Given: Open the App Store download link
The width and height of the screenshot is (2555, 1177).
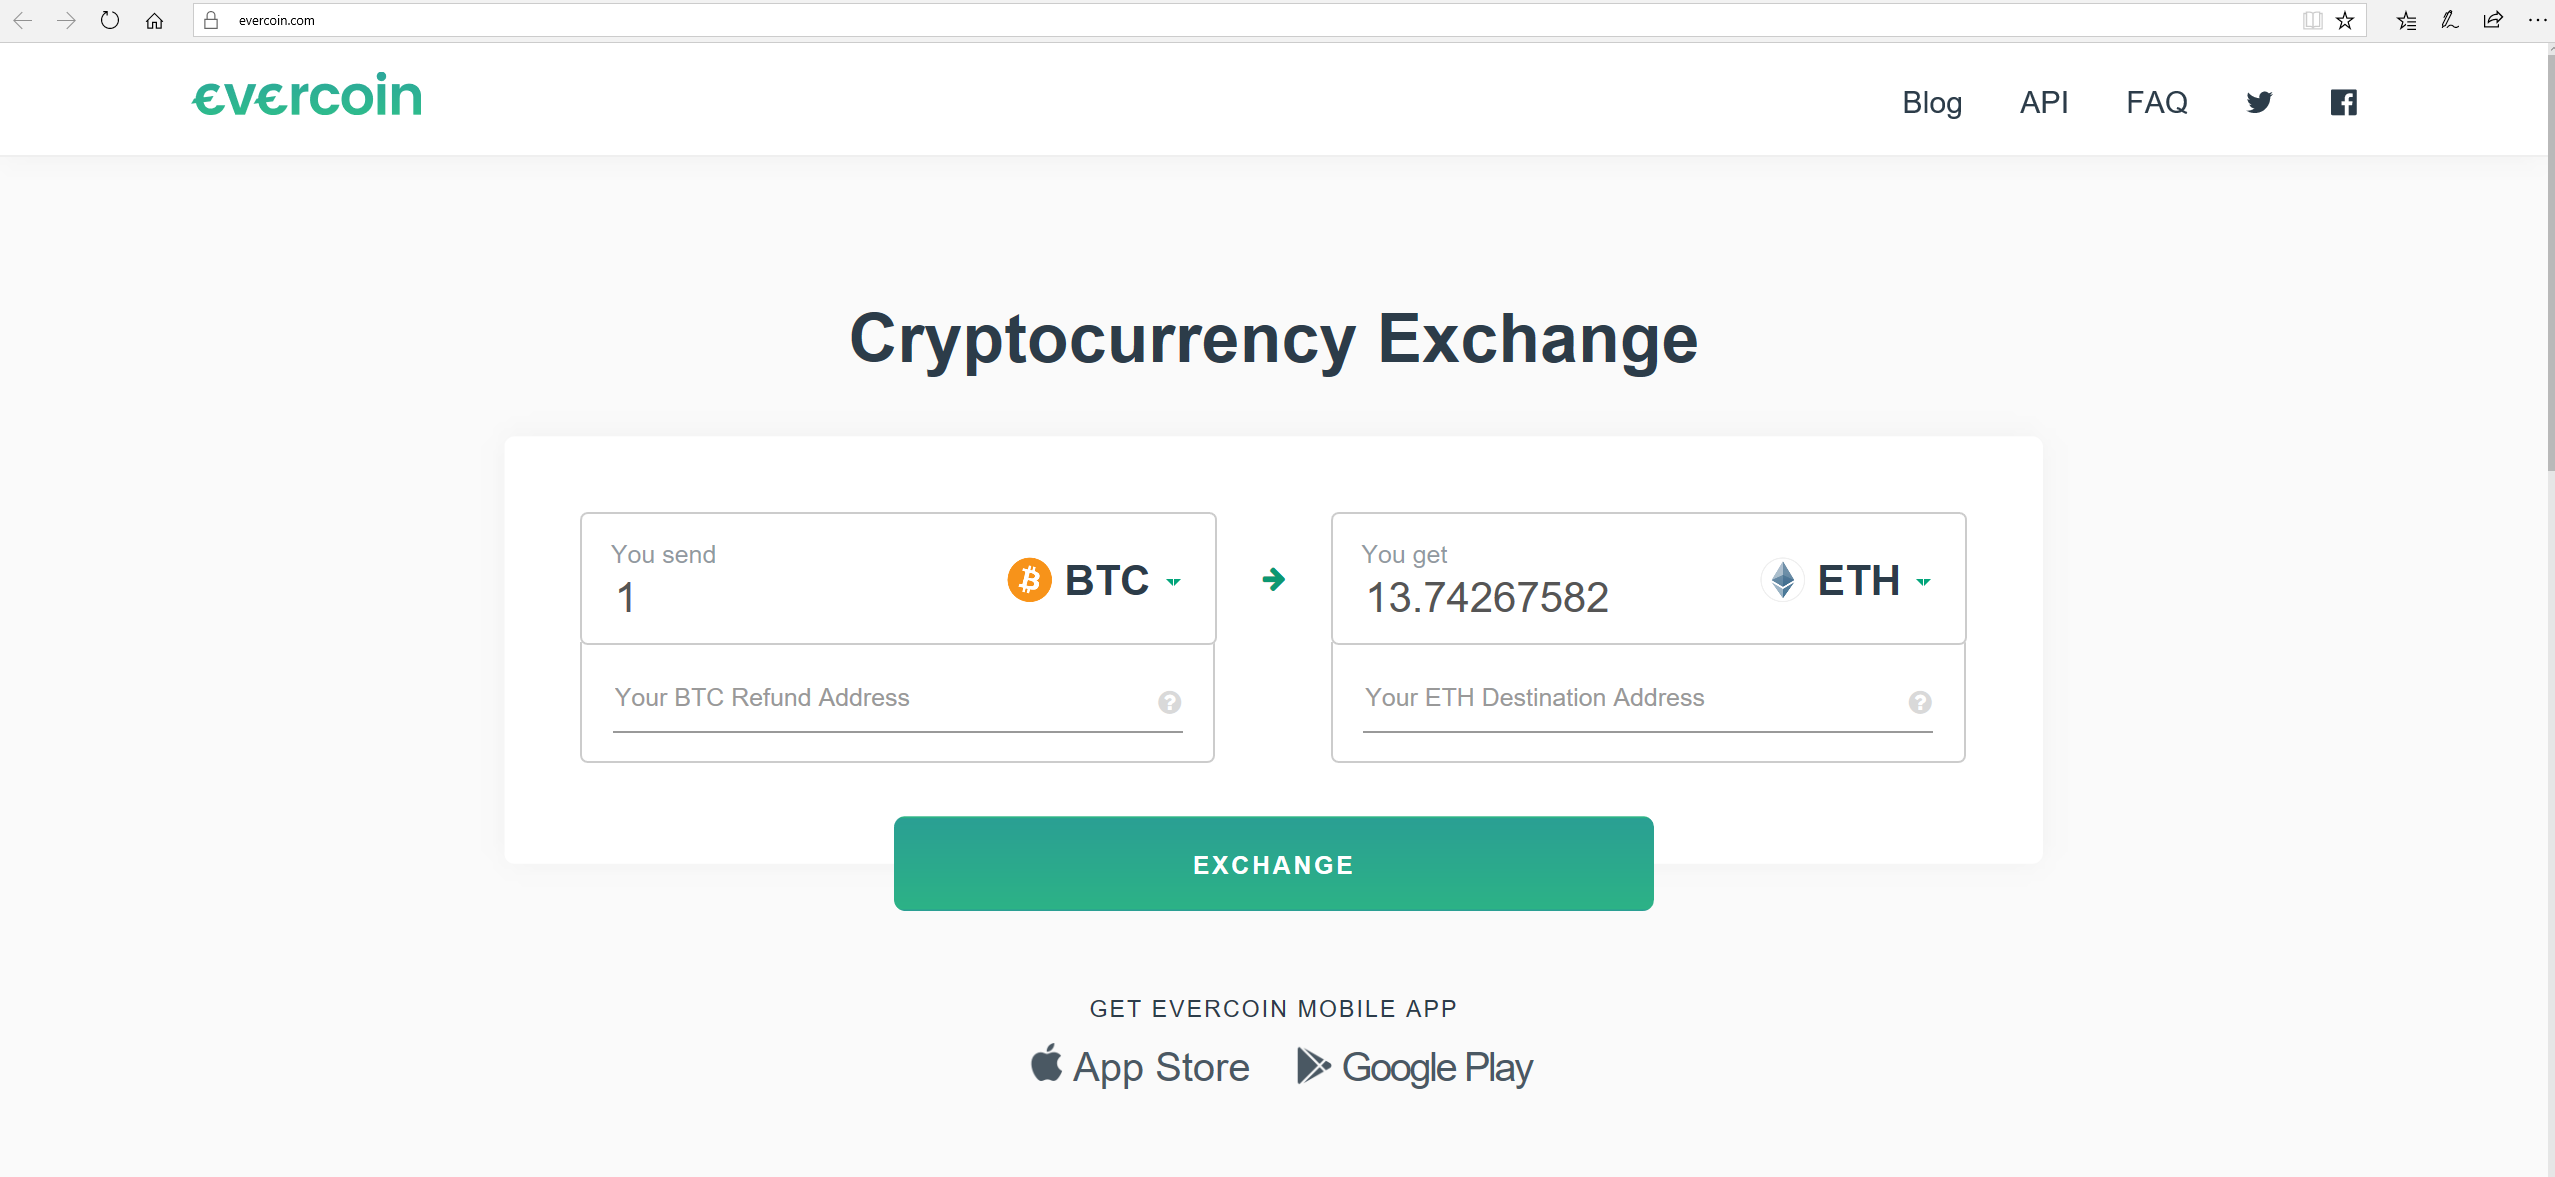Looking at the screenshot, I should click(x=1140, y=1067).
